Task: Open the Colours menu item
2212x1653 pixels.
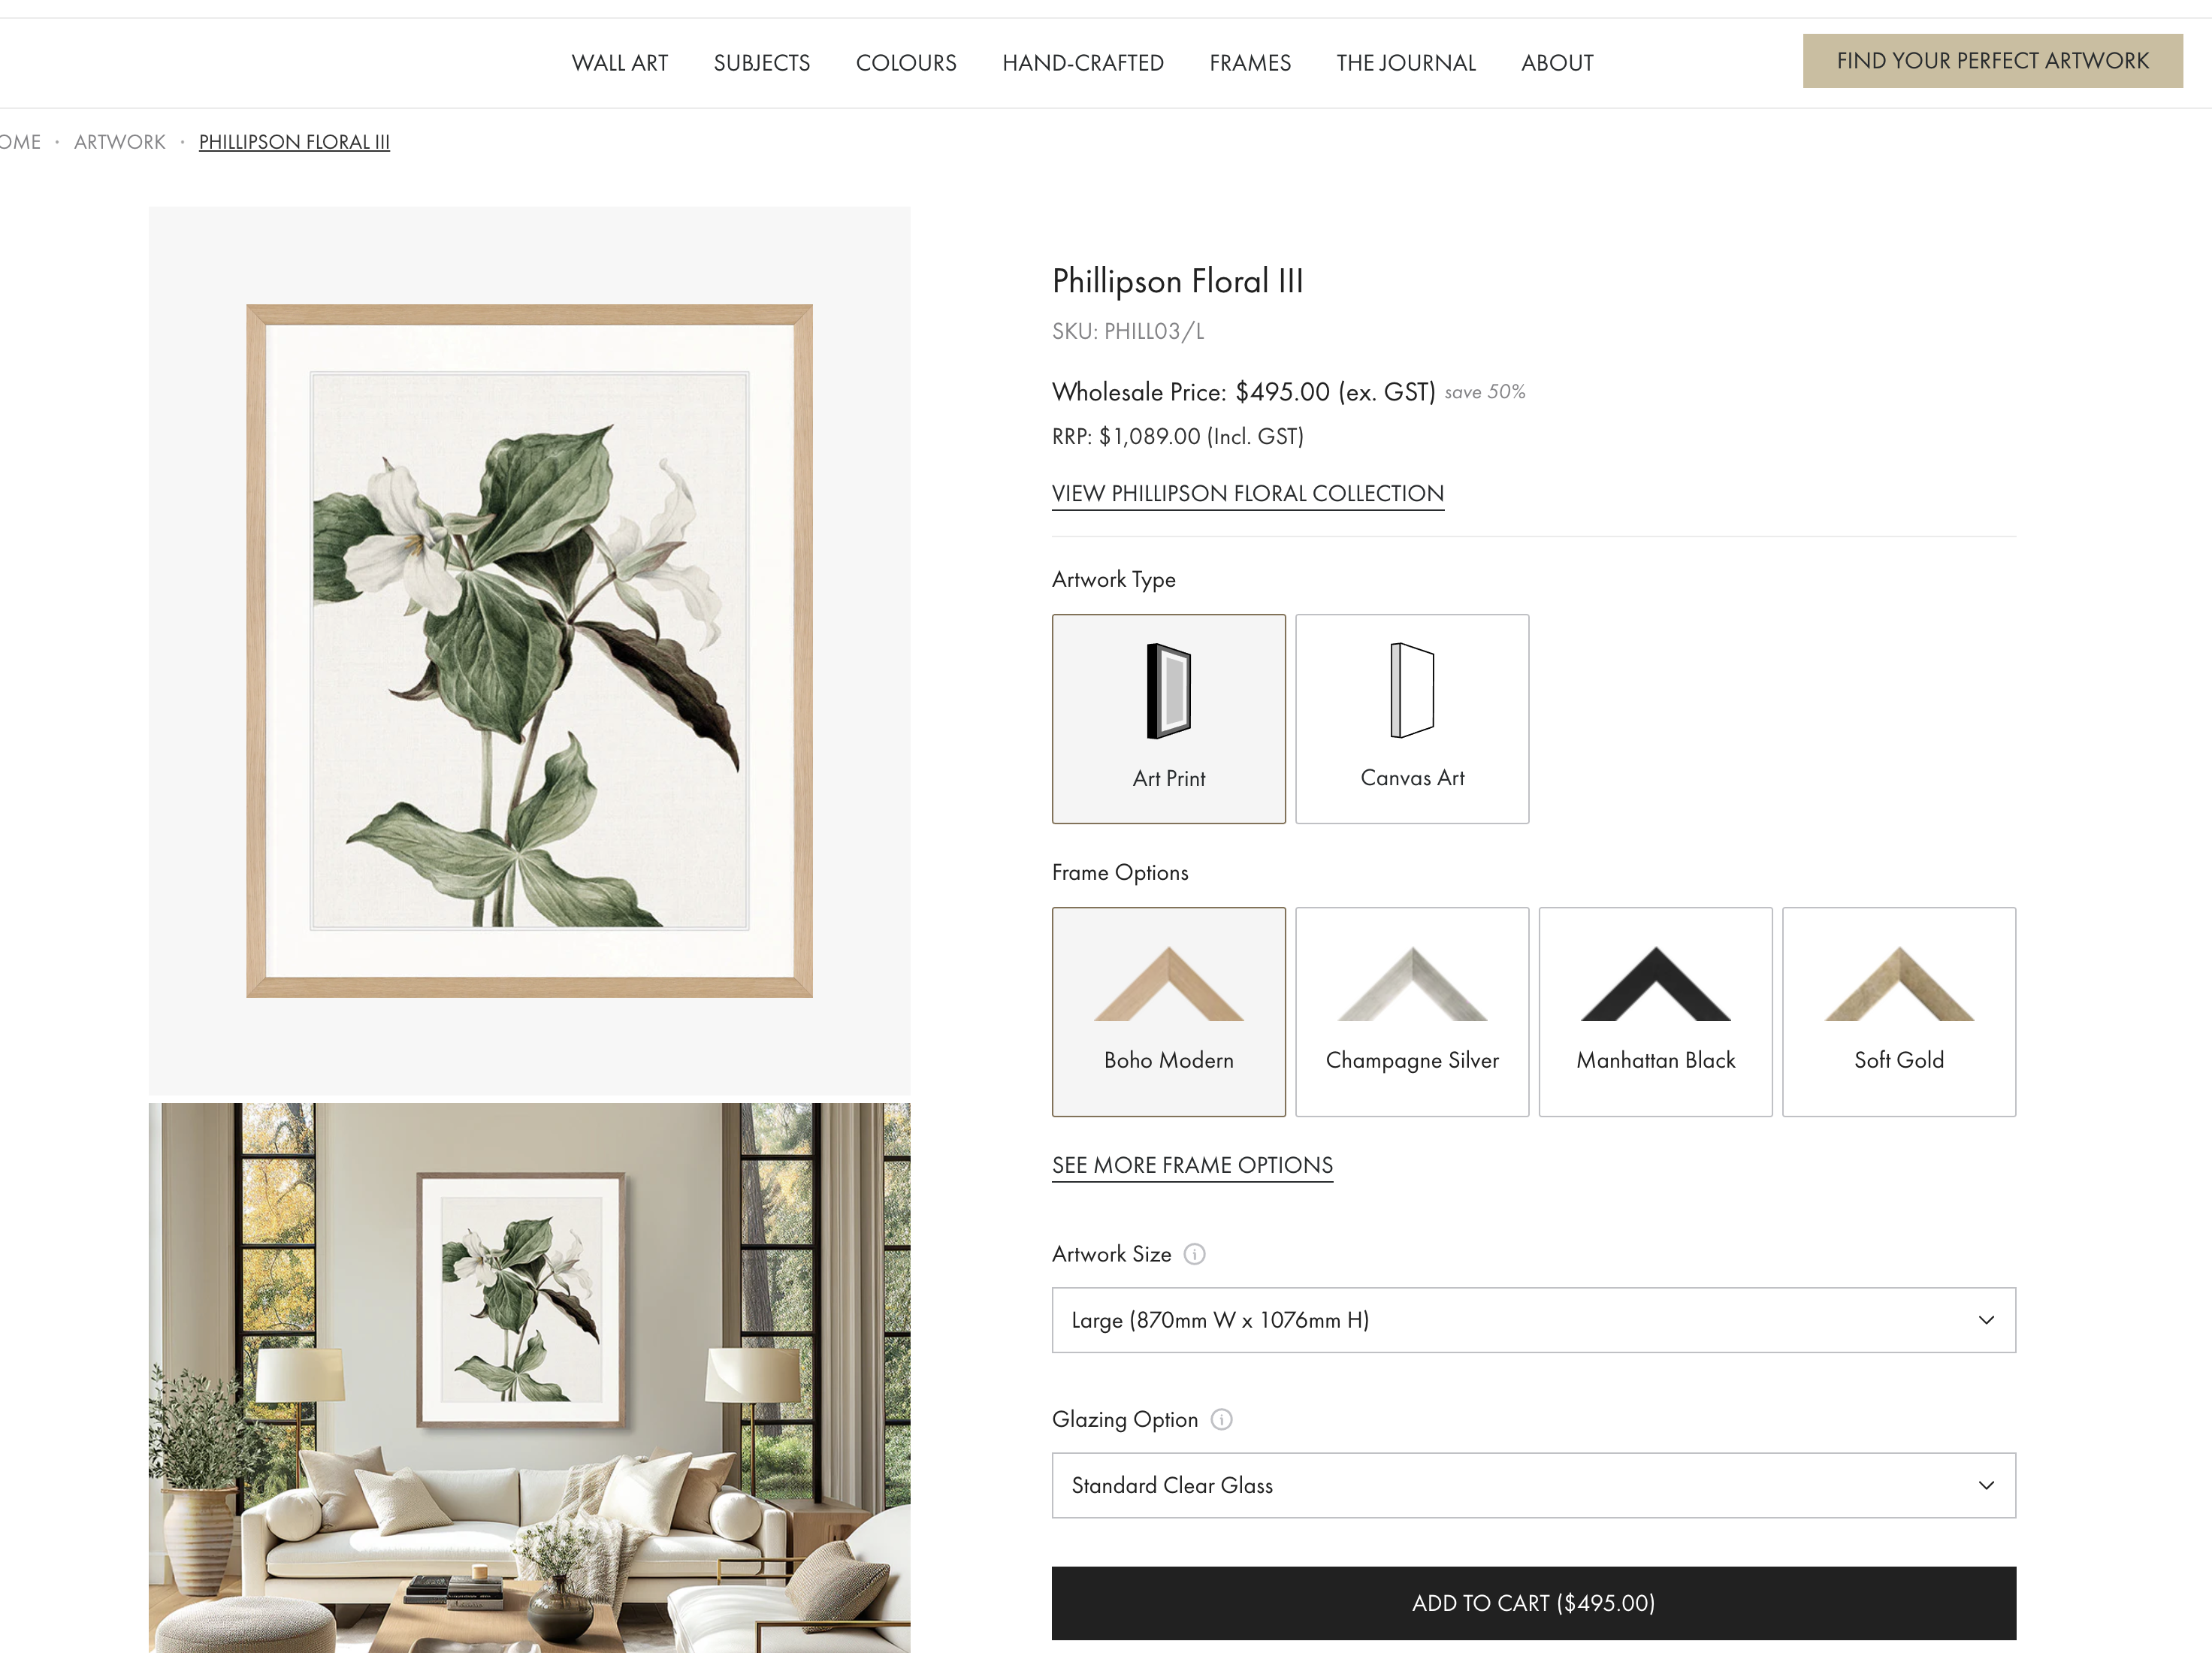Action: pos(906,63)
